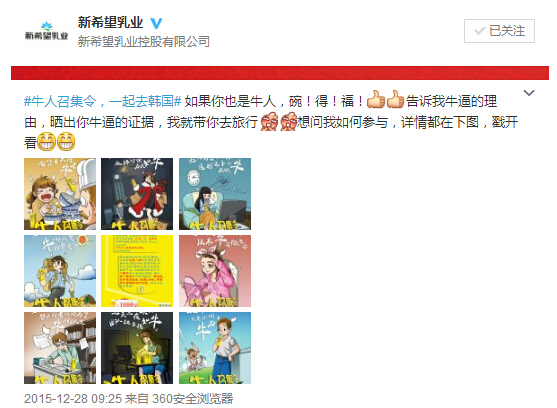Open the #牛人召集令，一起去韩国# hashtag link
This screenshot has height=408, width=557.
click(x=103, y=102)
